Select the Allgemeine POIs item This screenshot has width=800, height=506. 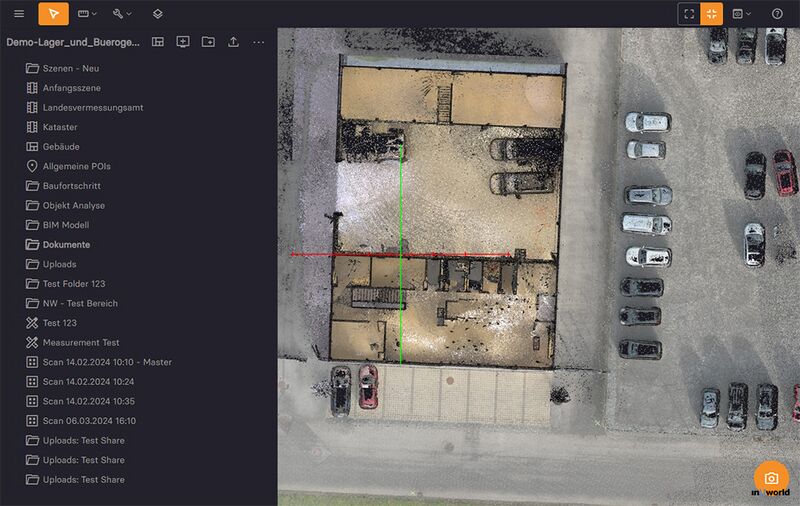pyautogui.click(x=79, y=166)
